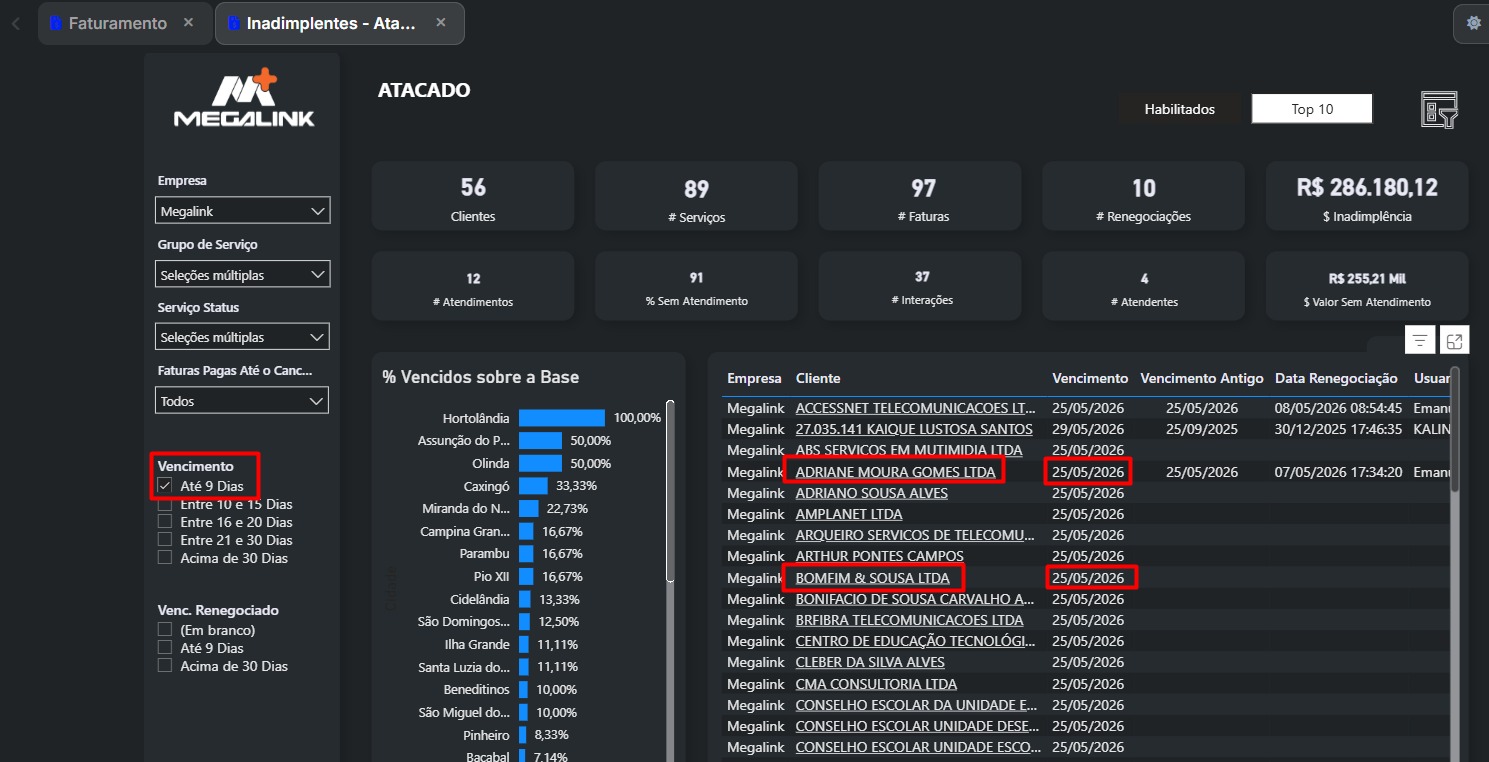Image resolution: width=1489 pixels, height=762 pixels.
Task: Click the settings gear icon
Action: (1473, 23)
